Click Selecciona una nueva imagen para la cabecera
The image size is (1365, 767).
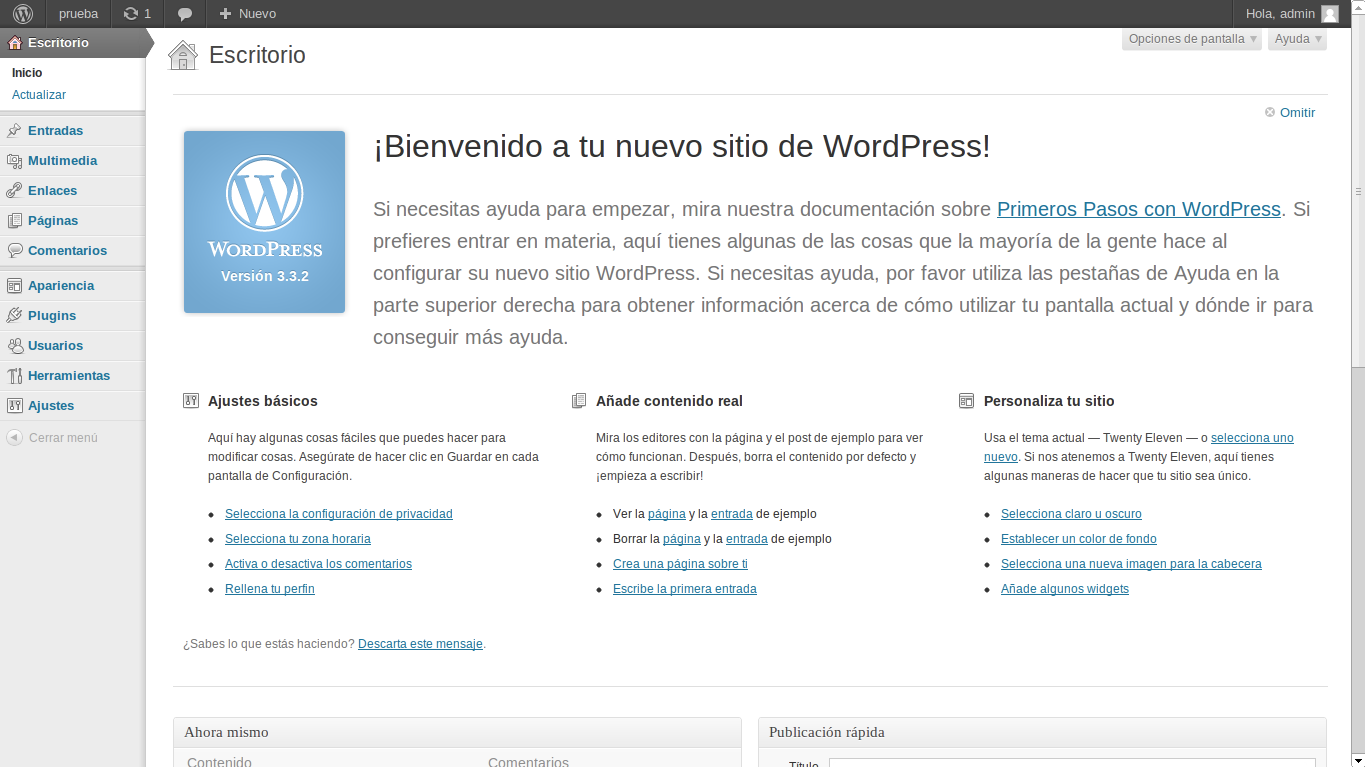[x=1131, y=564]
